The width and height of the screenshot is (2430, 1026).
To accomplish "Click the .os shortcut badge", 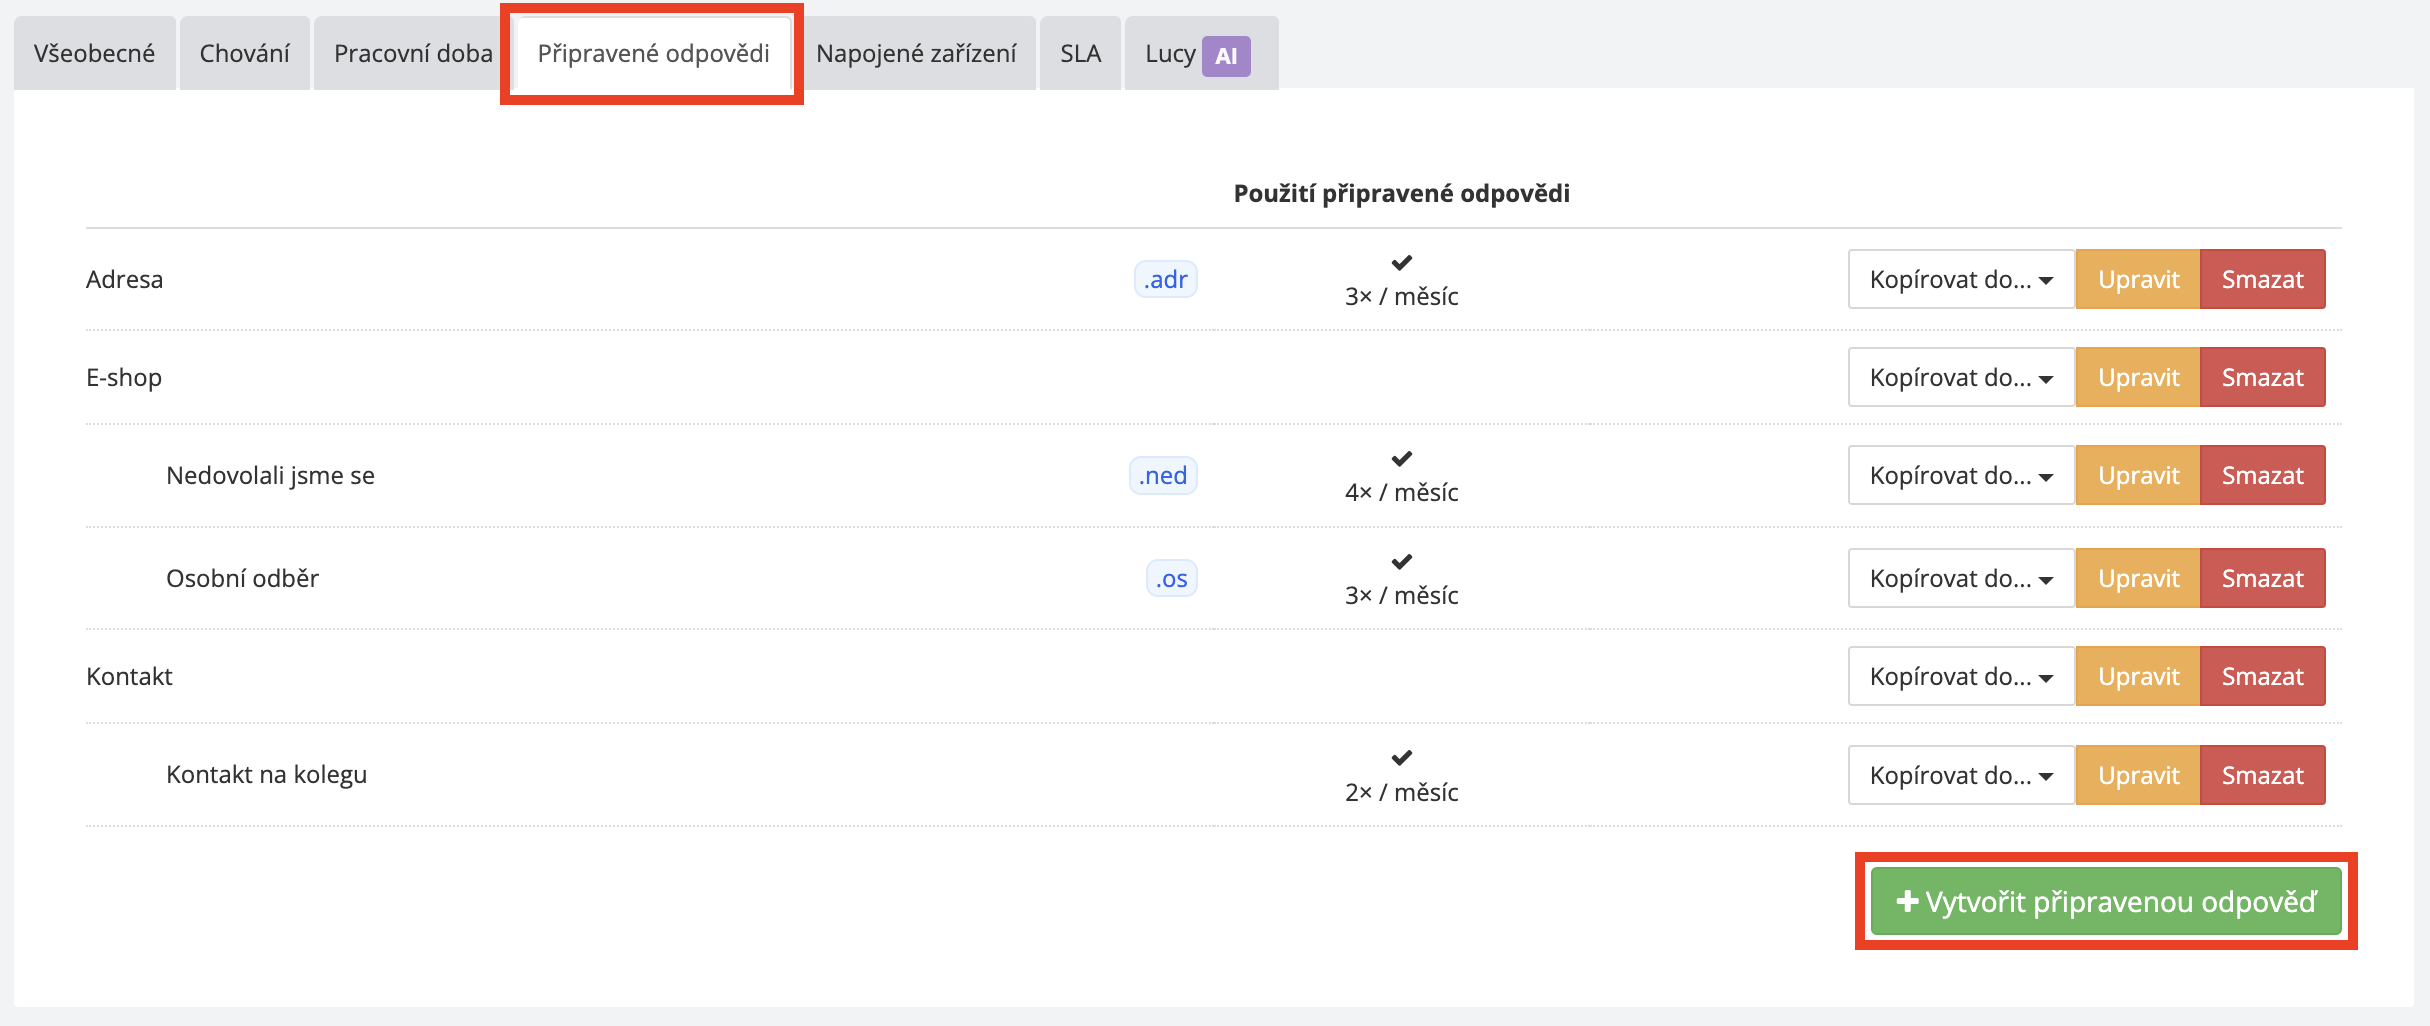I will point(1171,578).
